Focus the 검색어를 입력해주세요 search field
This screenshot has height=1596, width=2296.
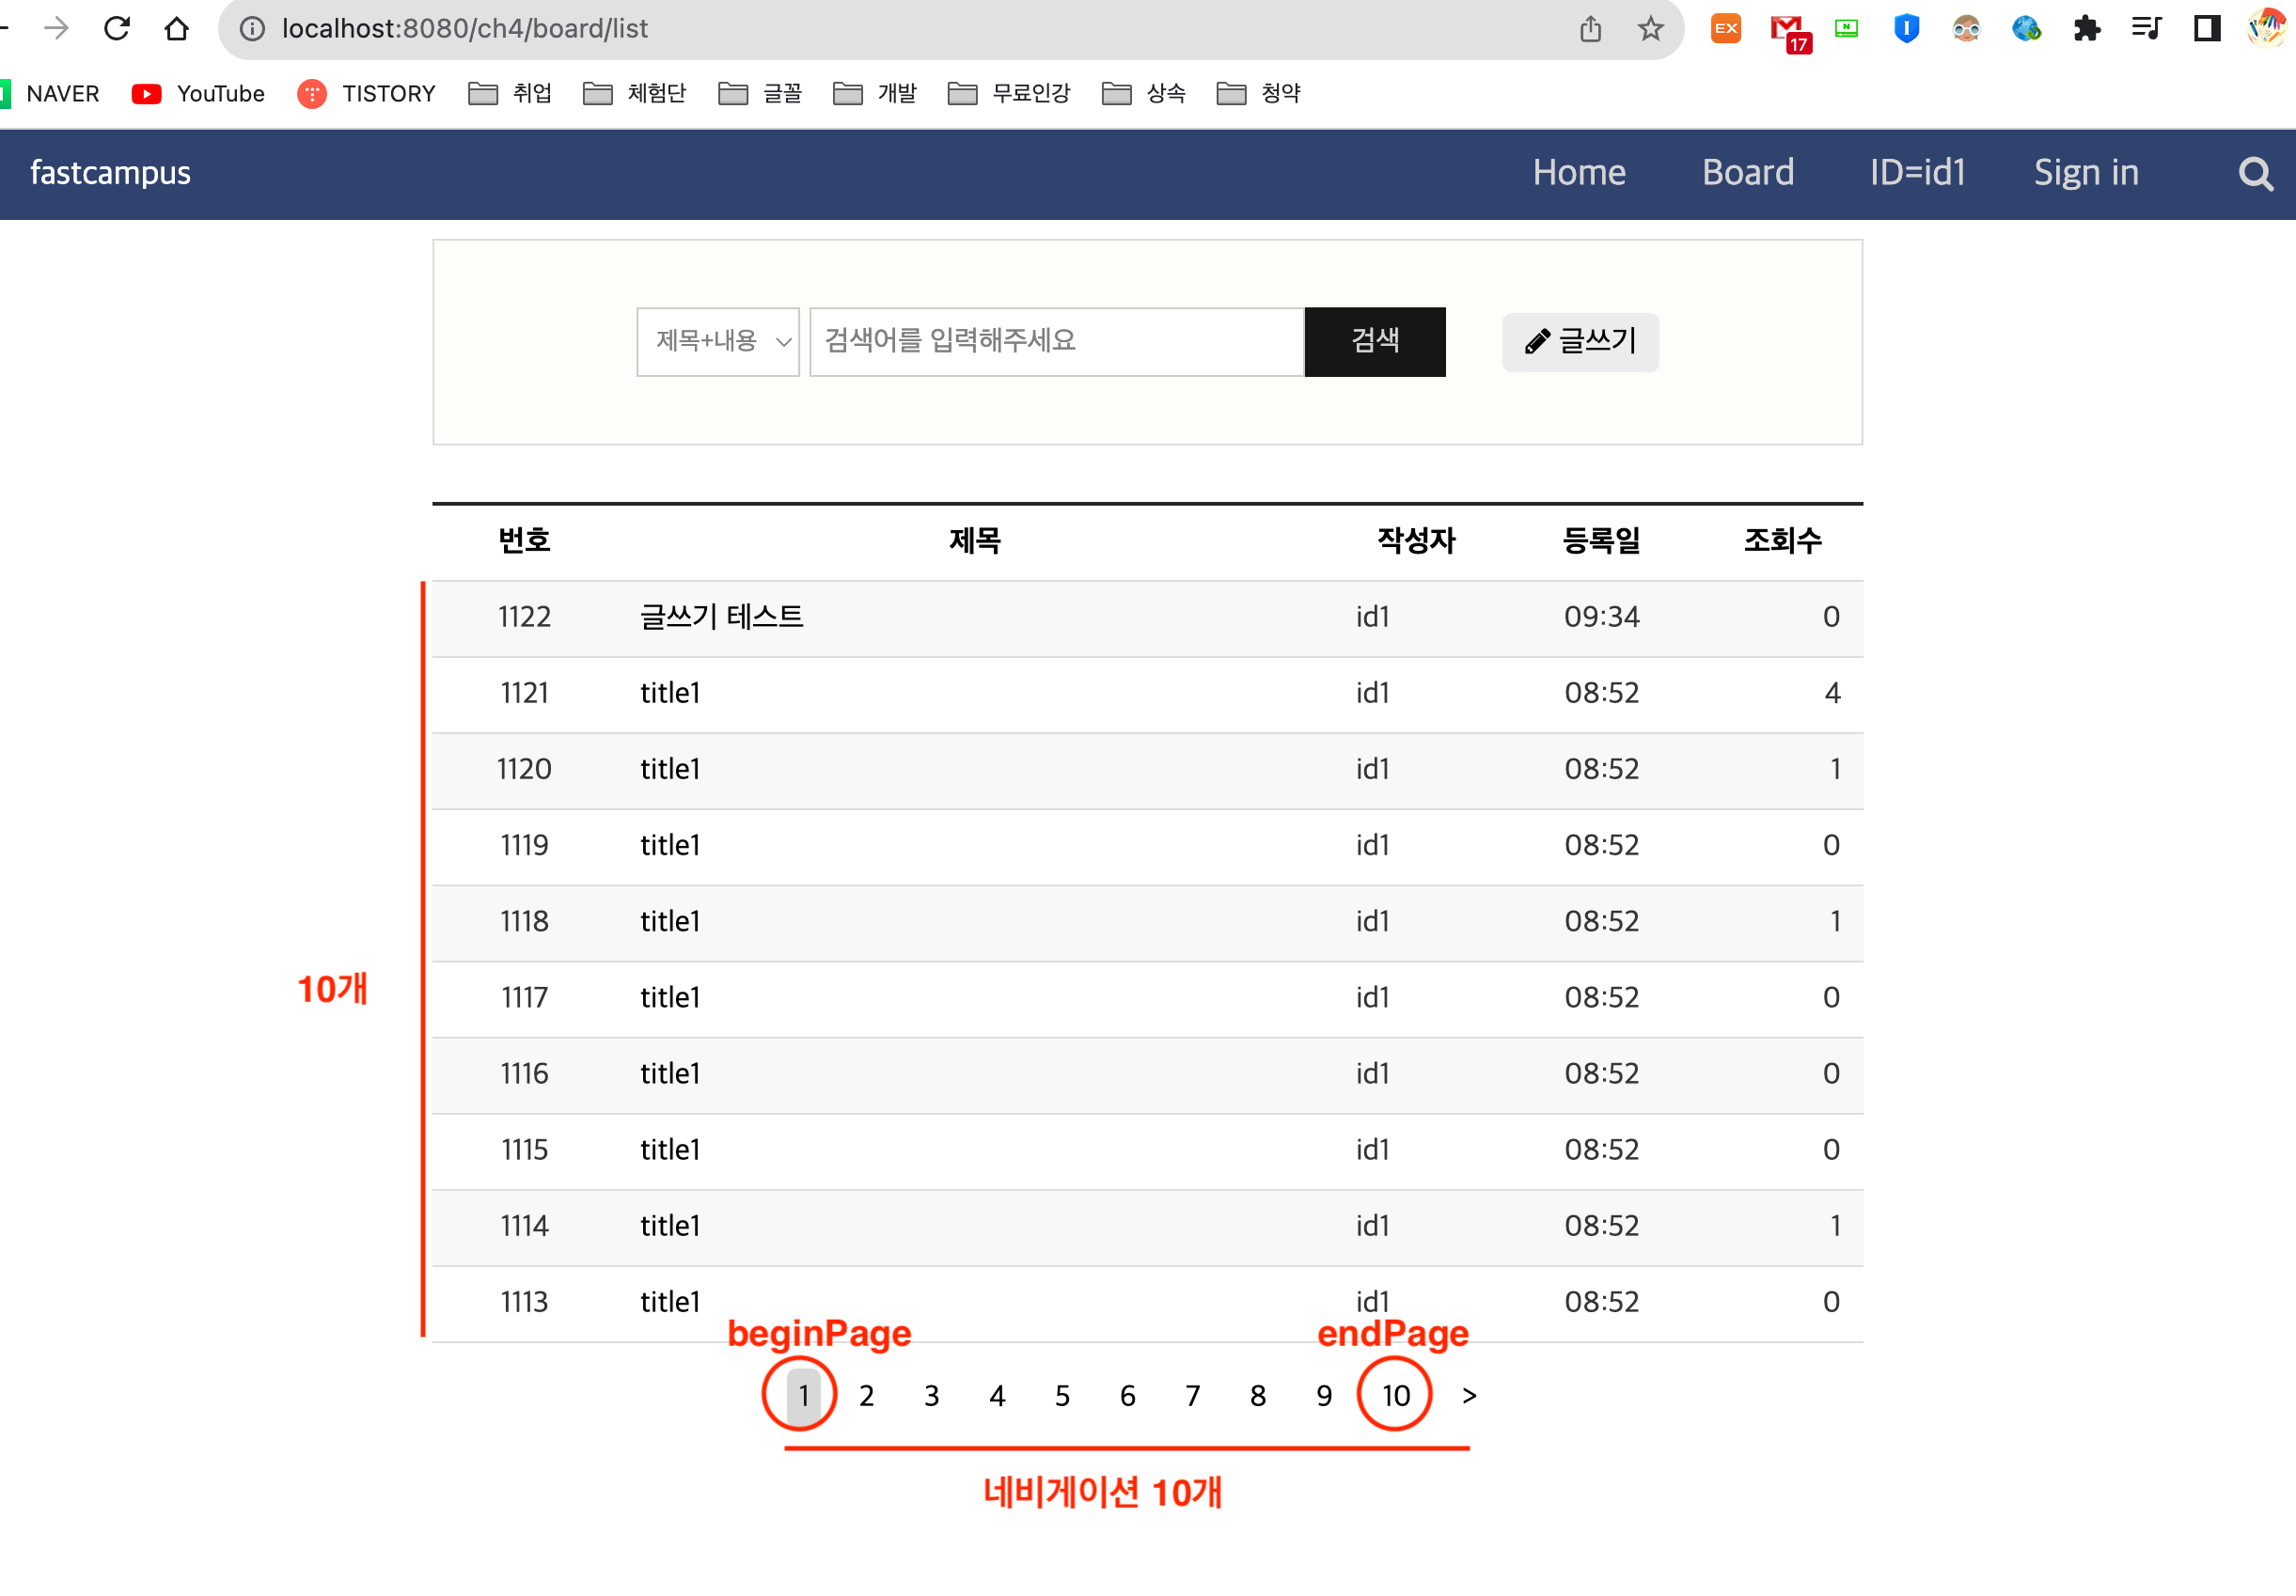coord(1055,341)
